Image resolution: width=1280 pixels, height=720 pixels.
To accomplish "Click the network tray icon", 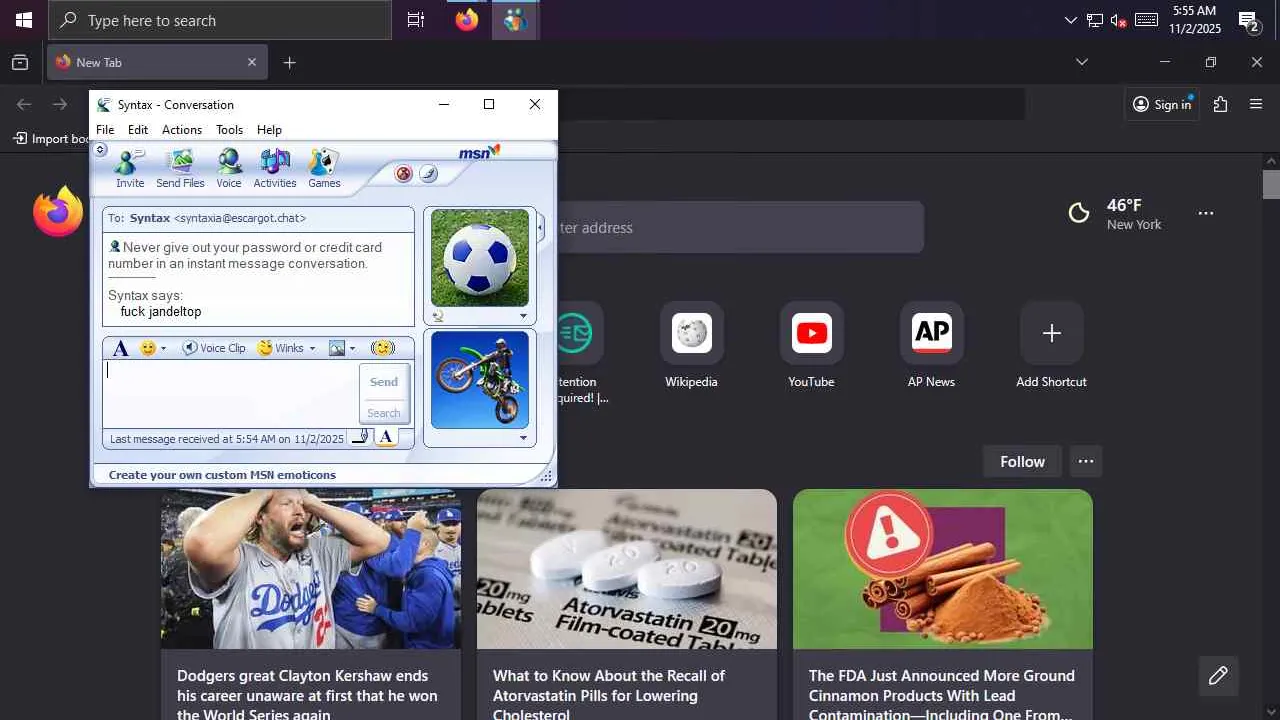I will click(1095, 20).
